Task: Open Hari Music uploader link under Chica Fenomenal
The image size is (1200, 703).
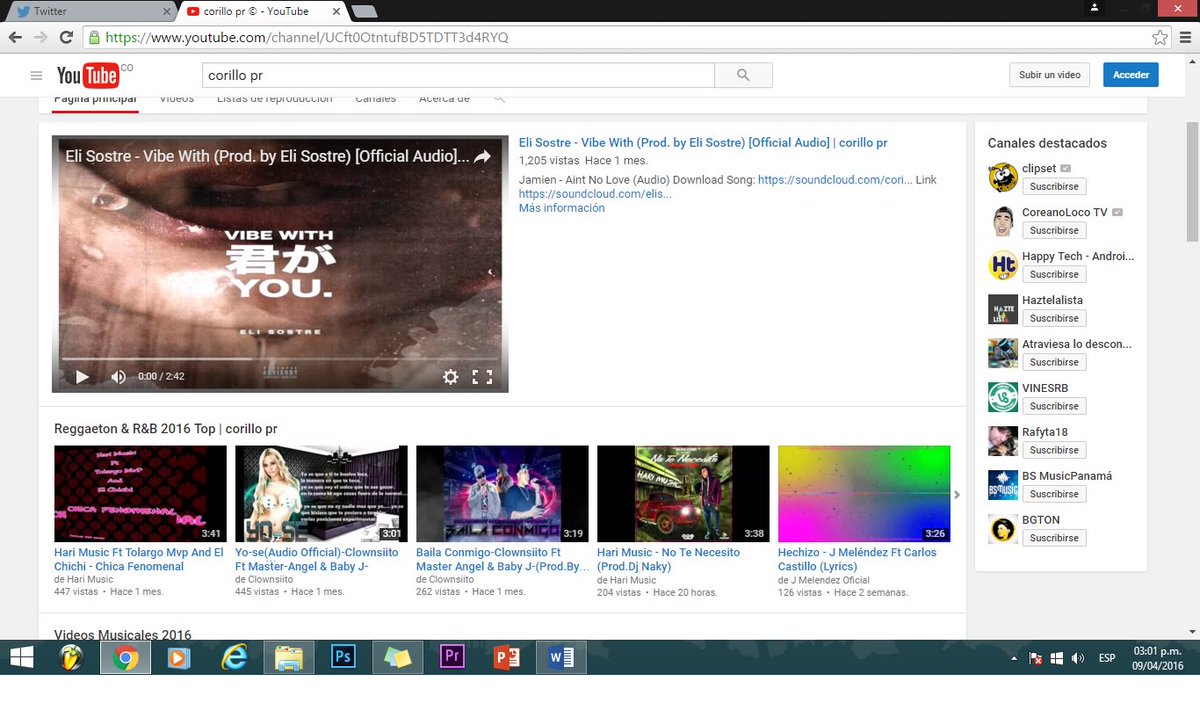Action: click(90, 580)
